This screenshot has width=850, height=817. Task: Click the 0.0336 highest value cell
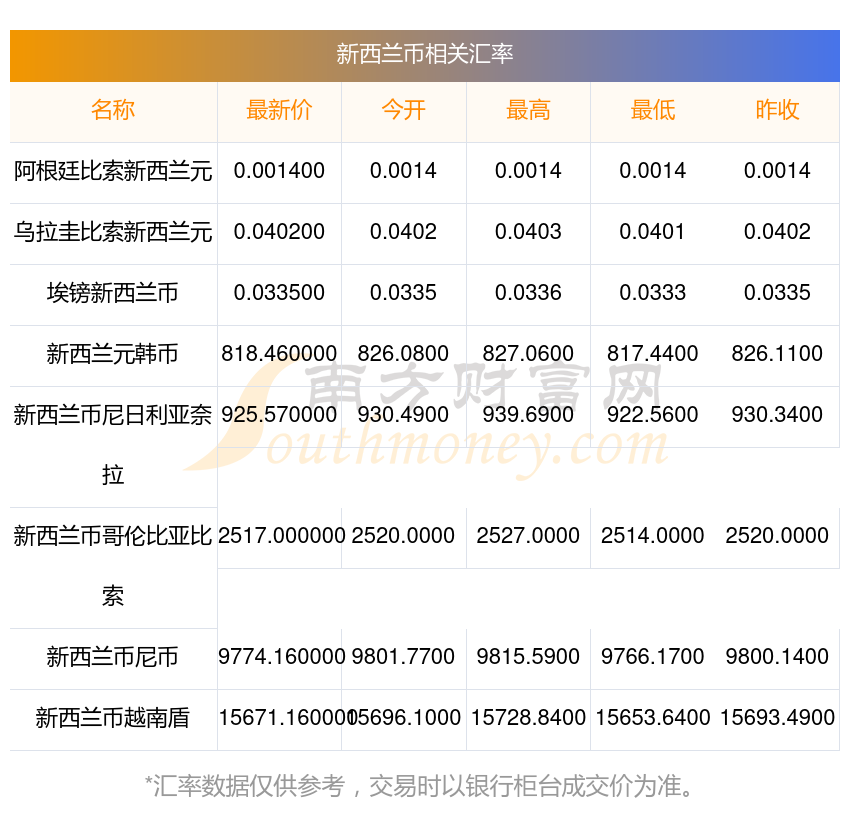[x=528, y=293]
